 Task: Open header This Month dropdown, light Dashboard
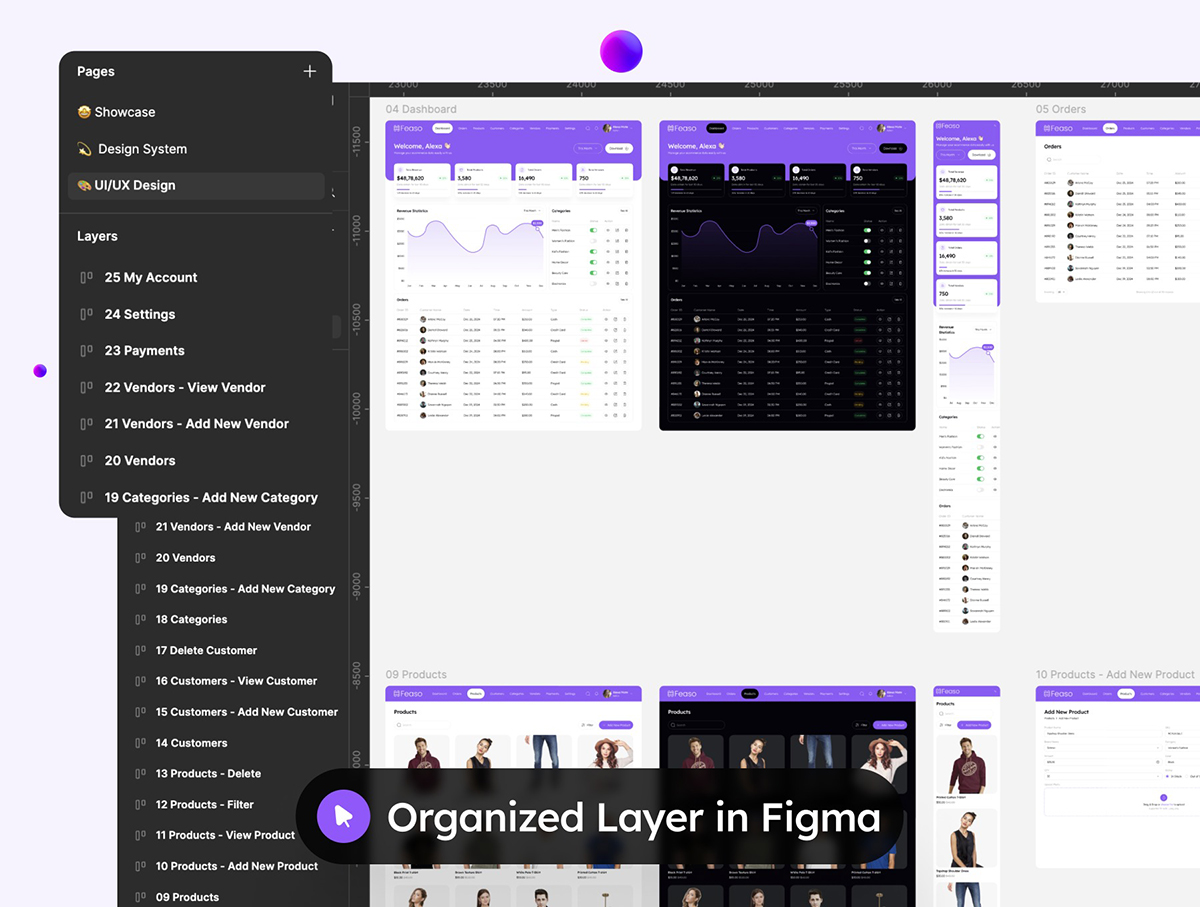[586, 148]
